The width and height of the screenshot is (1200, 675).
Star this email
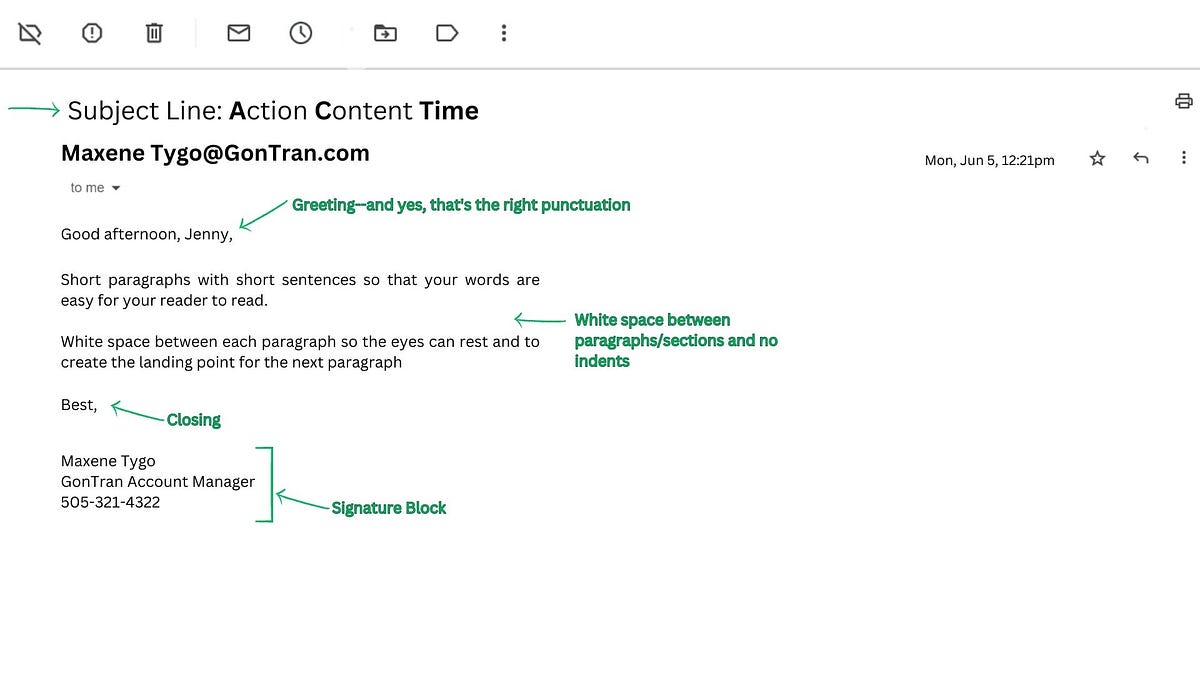tap(1097, 157)
